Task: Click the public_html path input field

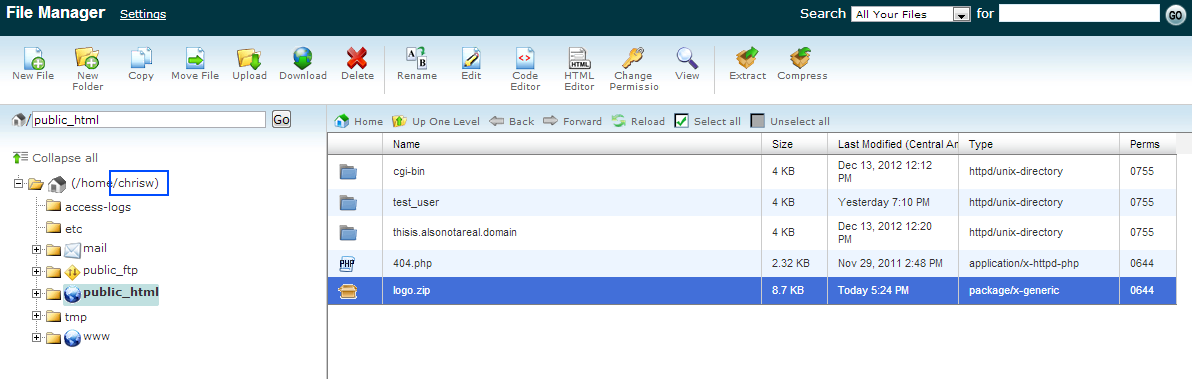Action: pos(149,119)
